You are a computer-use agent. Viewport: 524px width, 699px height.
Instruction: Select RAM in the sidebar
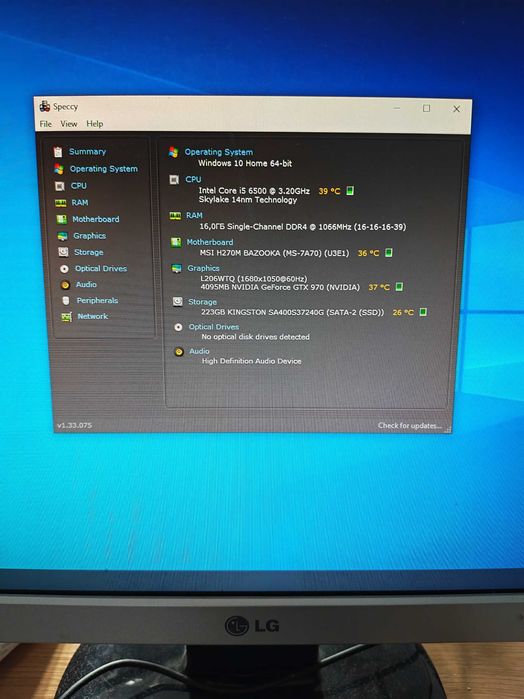[x=80, y=203]
